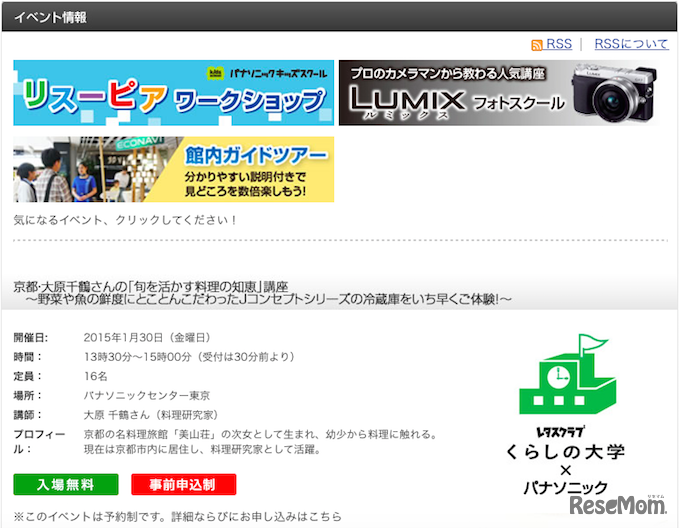Click the くらしの大学 logo text

click(566, 452)
